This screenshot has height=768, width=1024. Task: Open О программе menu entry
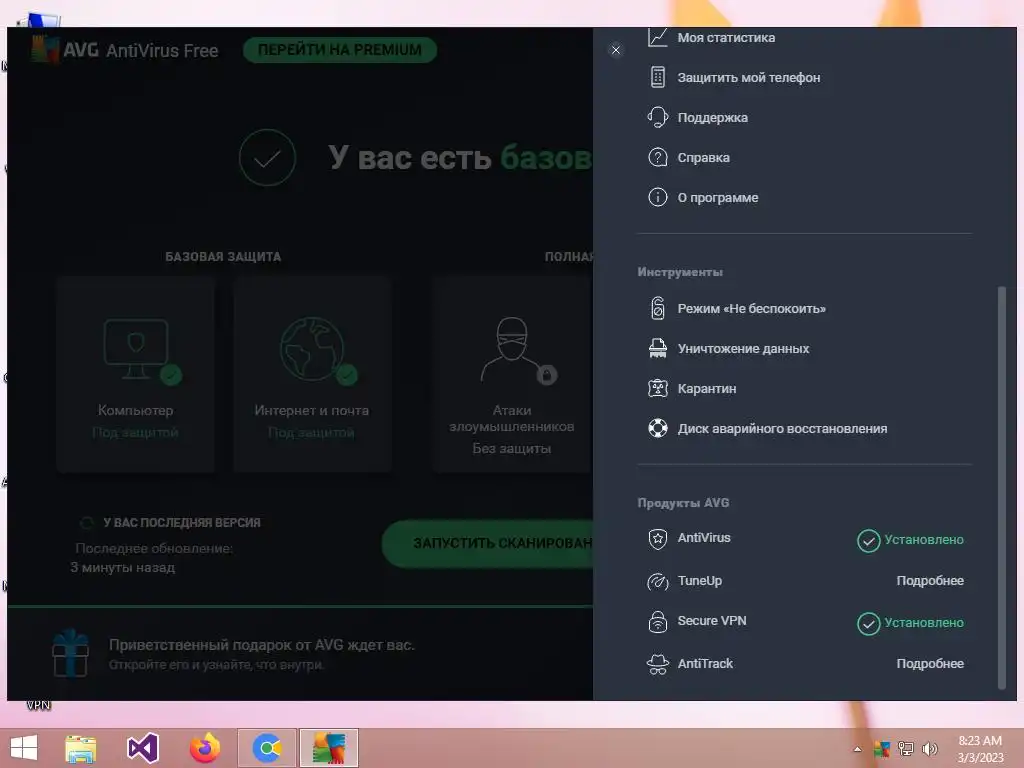click(718, 197)
